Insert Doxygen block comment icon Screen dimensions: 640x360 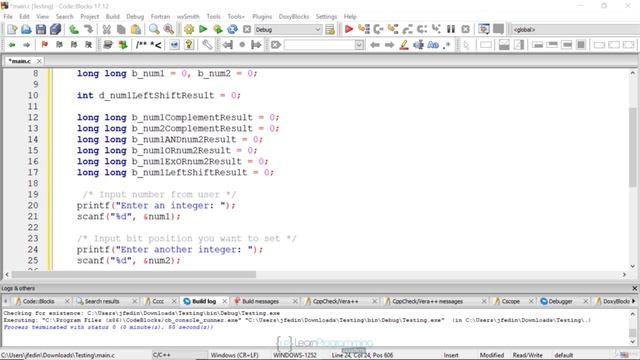[x=141, y=44]
